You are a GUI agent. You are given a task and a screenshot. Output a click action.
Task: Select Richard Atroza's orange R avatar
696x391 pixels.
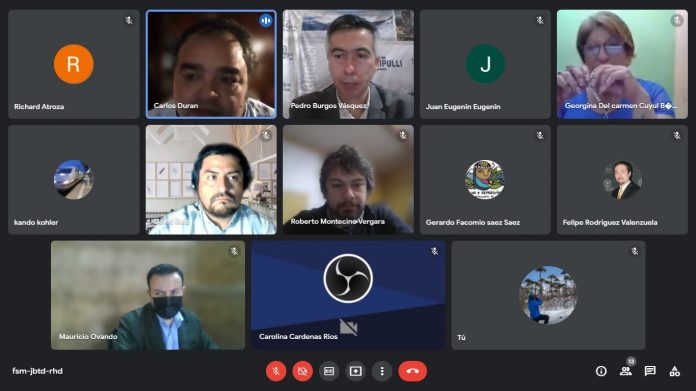[x=74, y=64]
